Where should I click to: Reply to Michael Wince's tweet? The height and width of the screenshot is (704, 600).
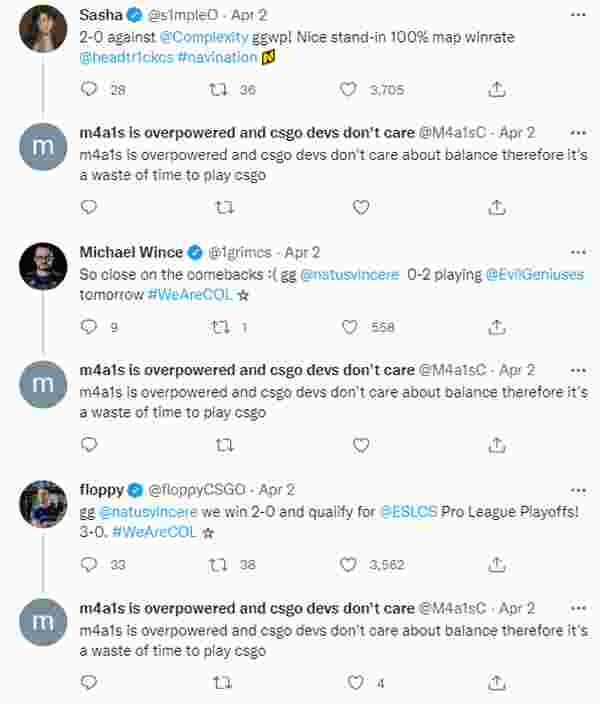pyautogui.click(x=89, y=326)
